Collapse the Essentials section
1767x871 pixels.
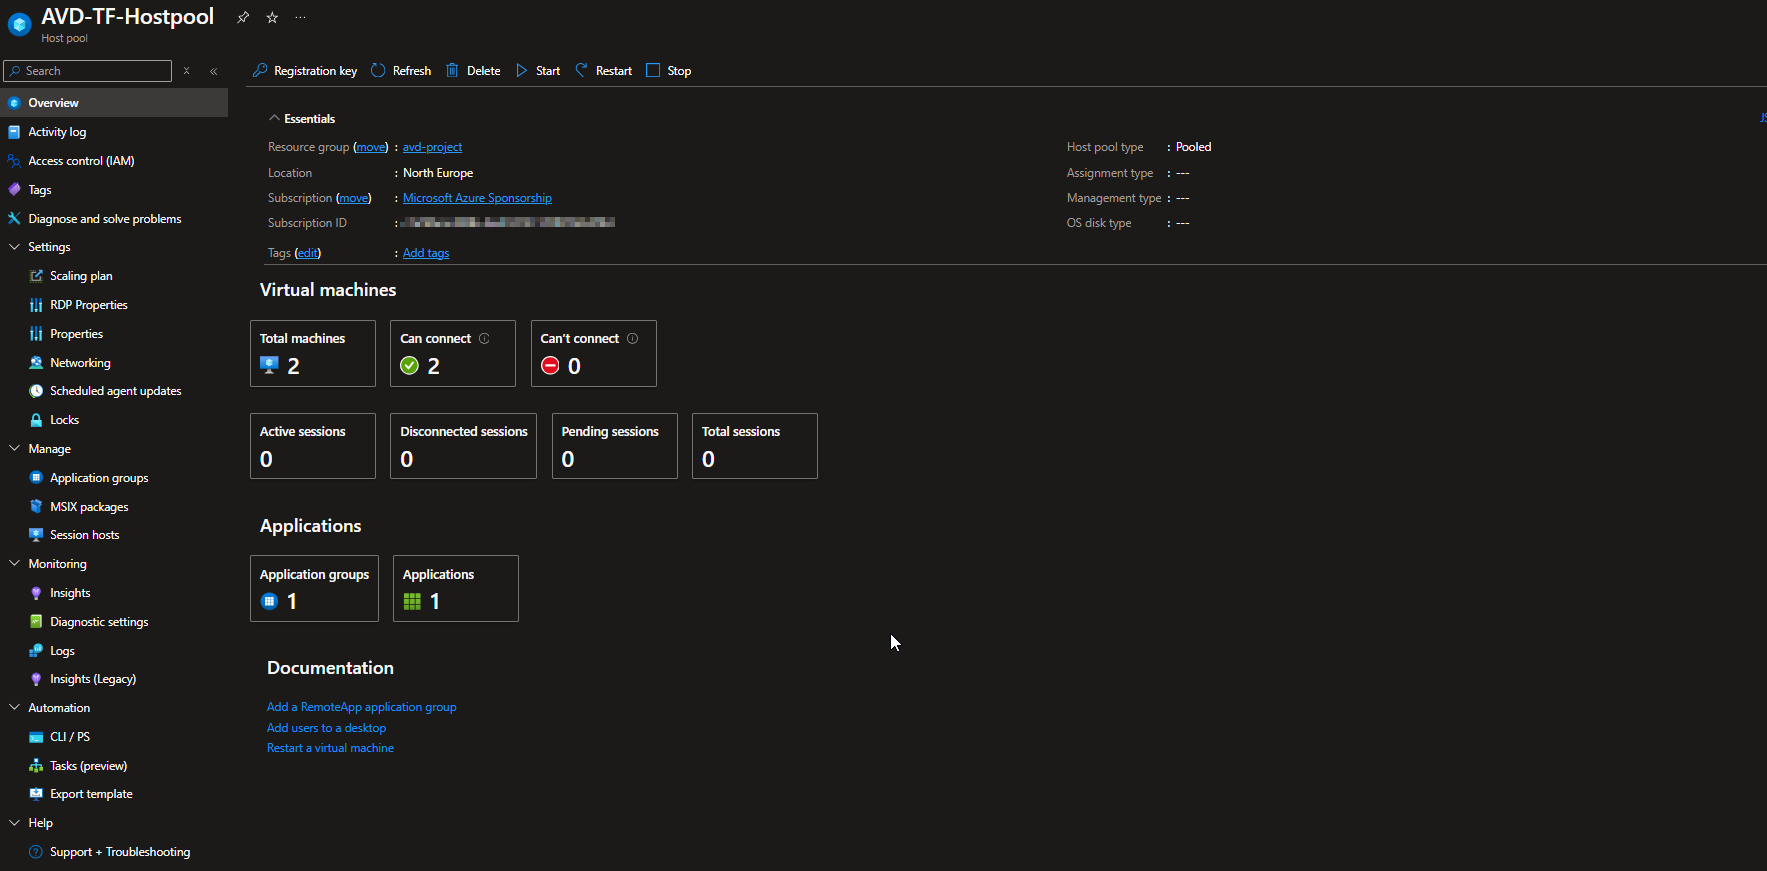(x=274, y=119)
